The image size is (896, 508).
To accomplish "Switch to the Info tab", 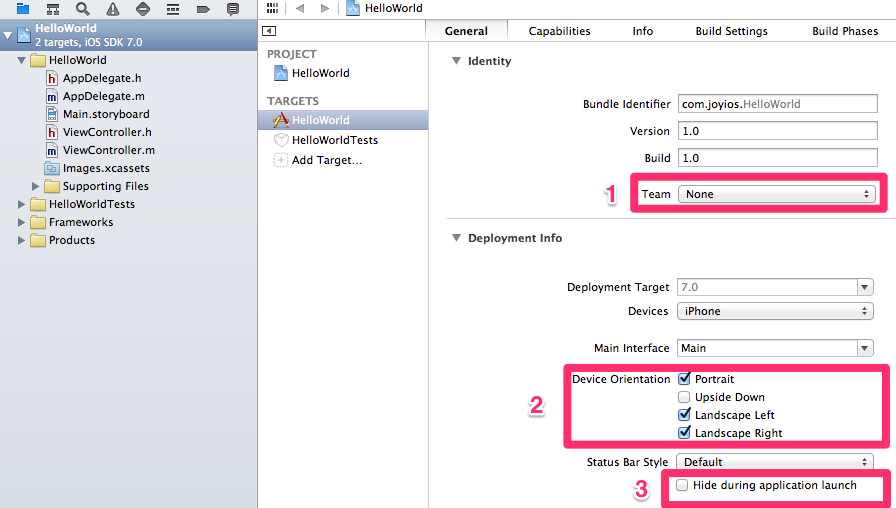I will pos(642,31).
